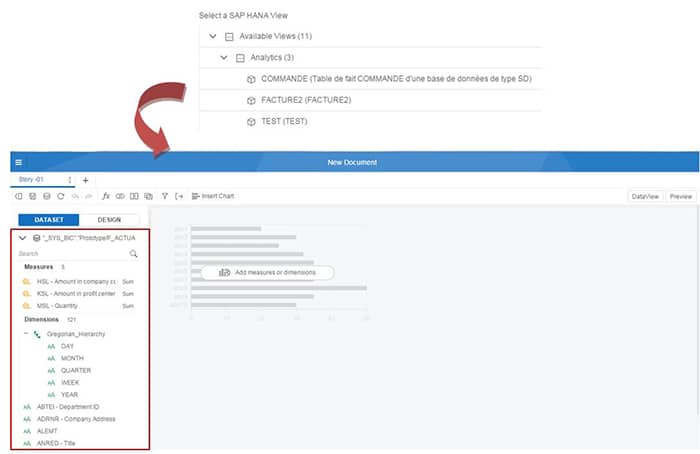Switch to the DESIGN tab
This screenshot has height=454, width=700.
[109, 220]
